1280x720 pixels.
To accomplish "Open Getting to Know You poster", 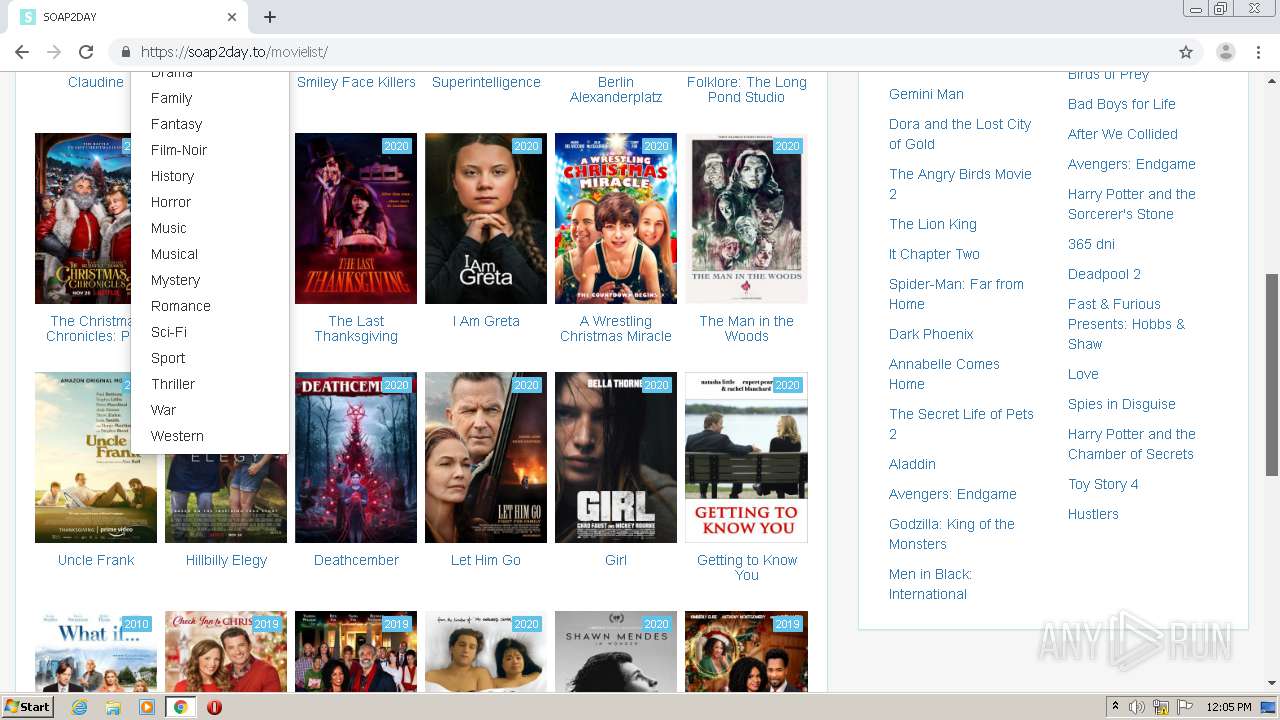I will (x=746, y=458).
